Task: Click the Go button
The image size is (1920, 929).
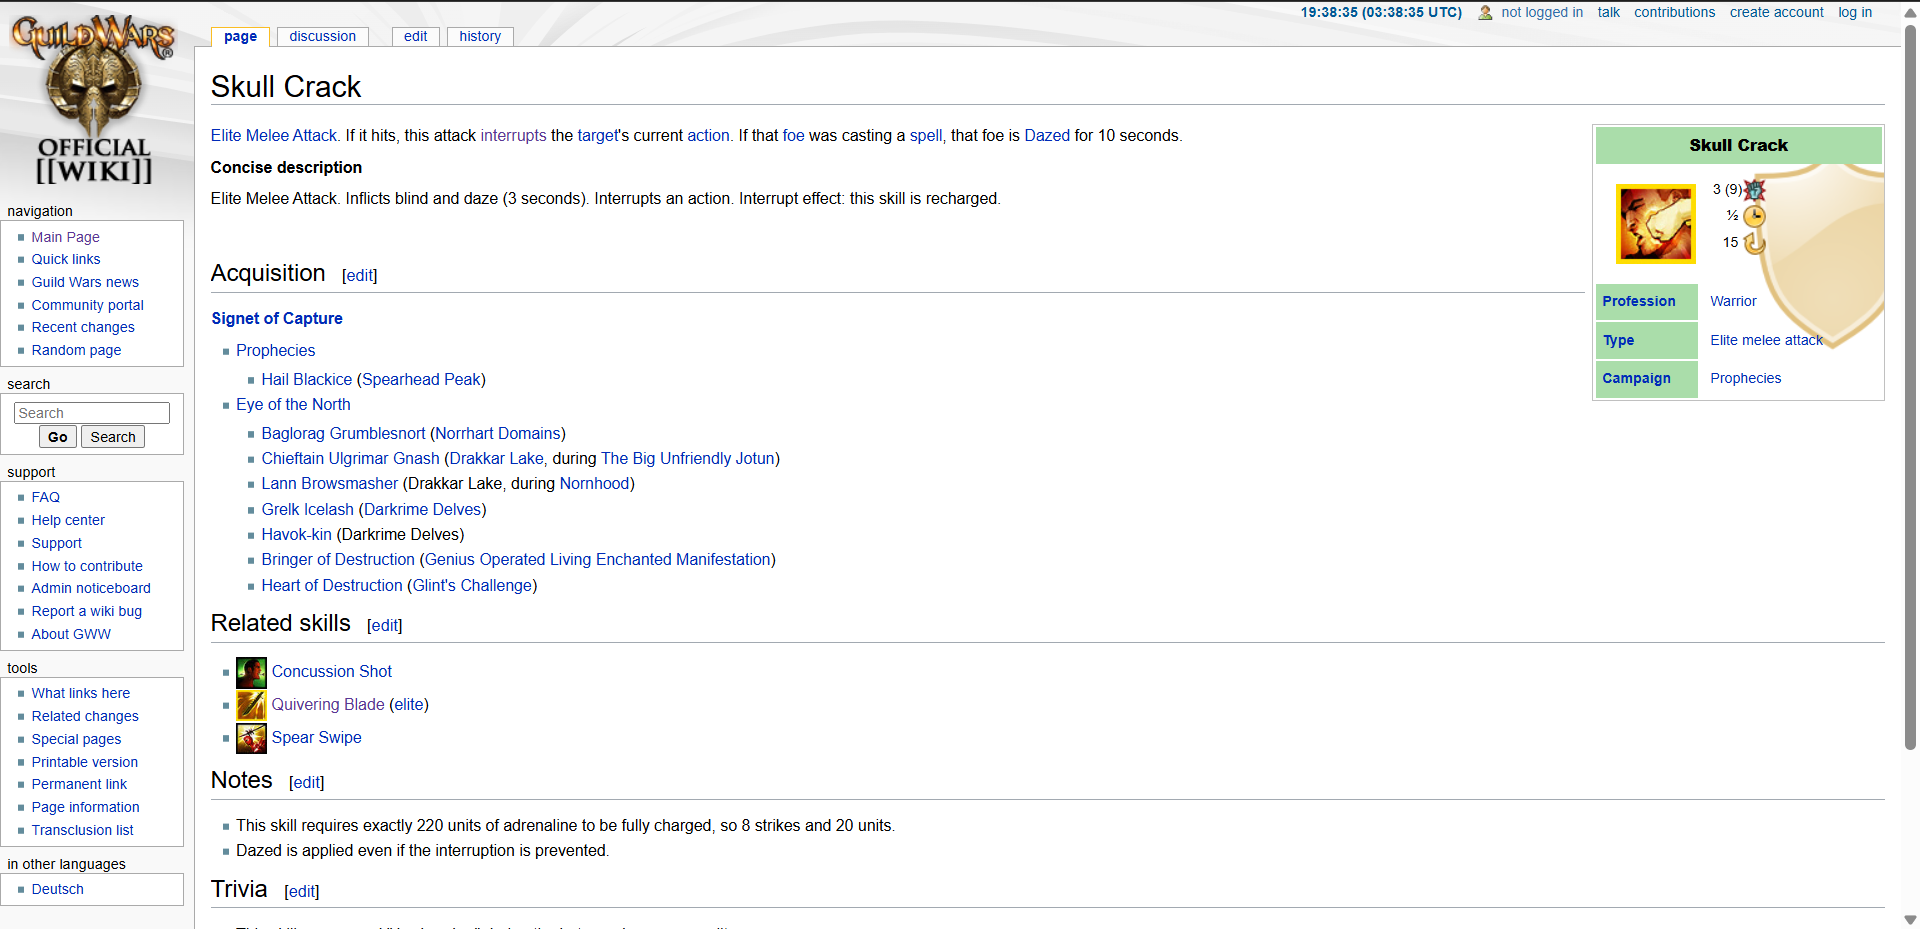Action: pos(58,437)
